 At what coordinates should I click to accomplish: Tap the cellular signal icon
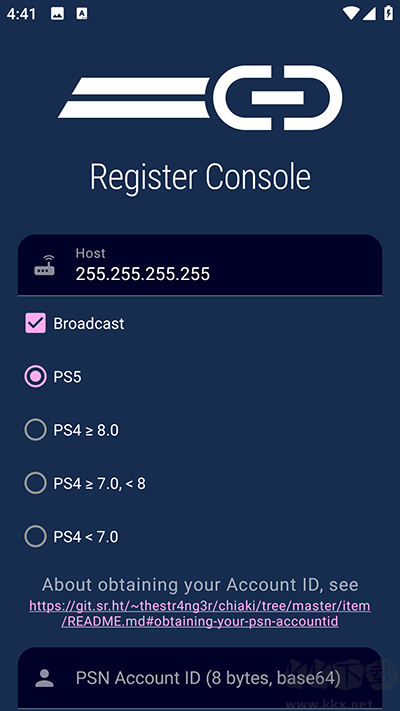pos(369,14)
